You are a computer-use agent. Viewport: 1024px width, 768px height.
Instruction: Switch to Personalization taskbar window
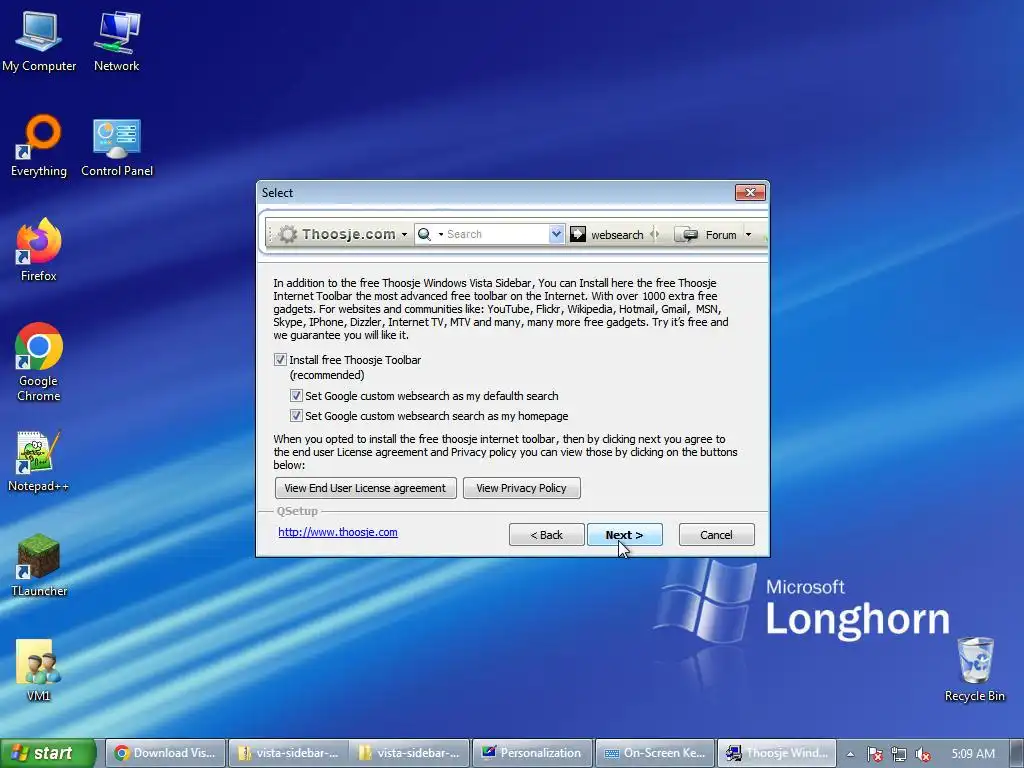click(x=532, y=754)
